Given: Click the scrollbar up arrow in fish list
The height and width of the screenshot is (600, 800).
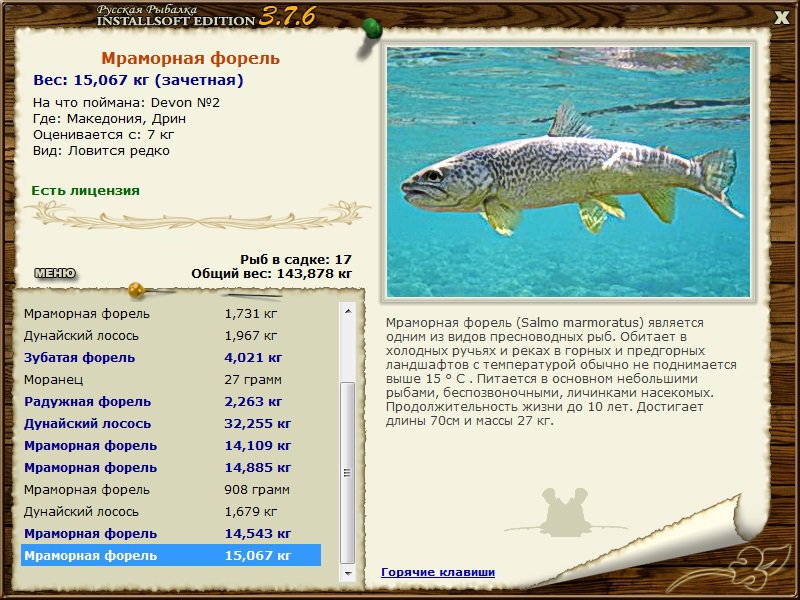Looking at the screenshot, I should [348, 311].
